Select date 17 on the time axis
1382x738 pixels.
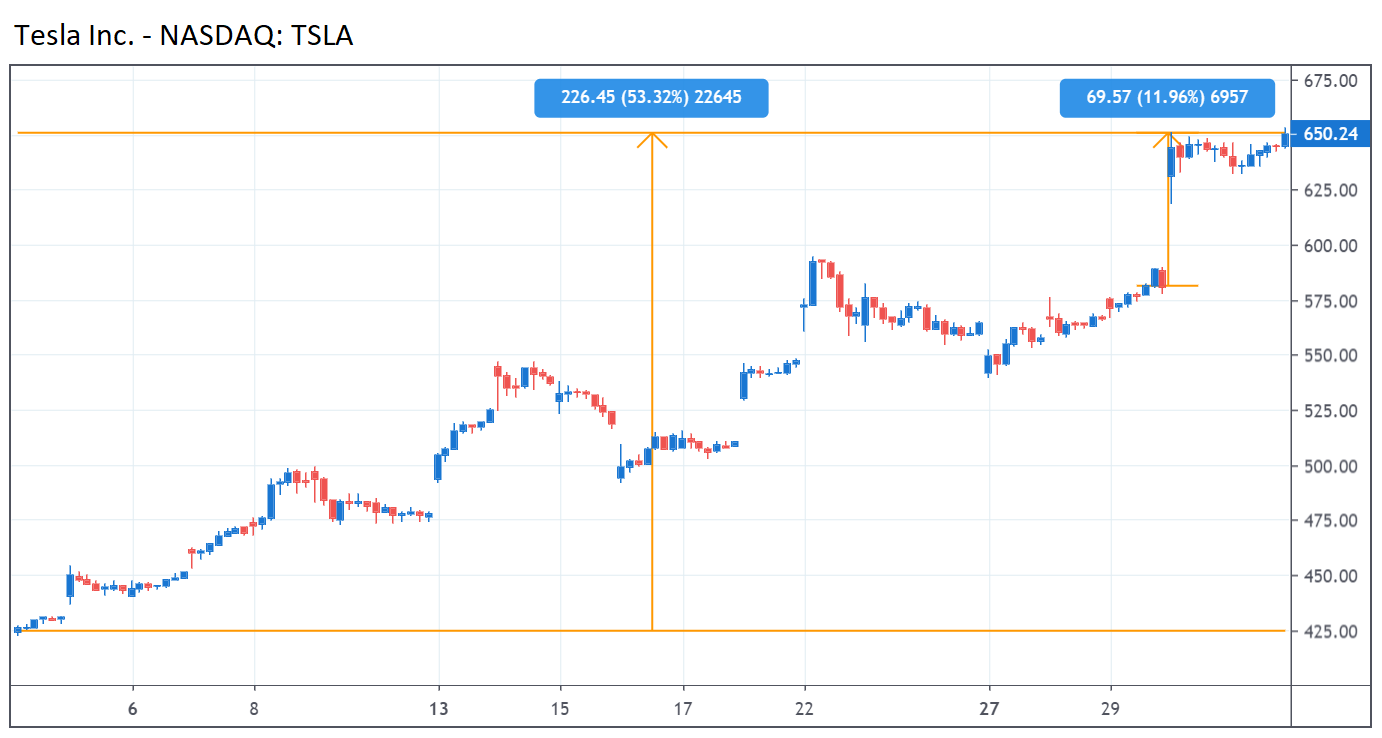click(x=683, y=707)
